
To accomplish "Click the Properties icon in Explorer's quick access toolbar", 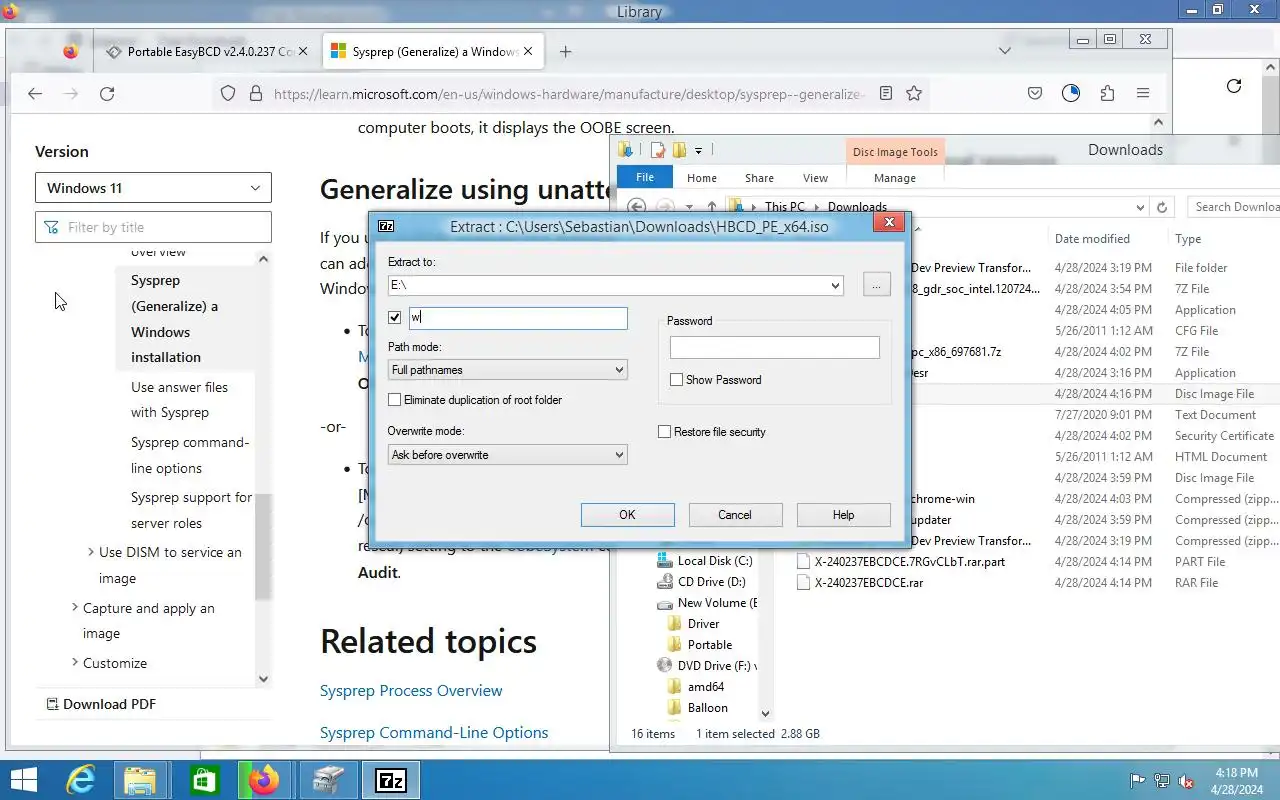I will 658,150.
